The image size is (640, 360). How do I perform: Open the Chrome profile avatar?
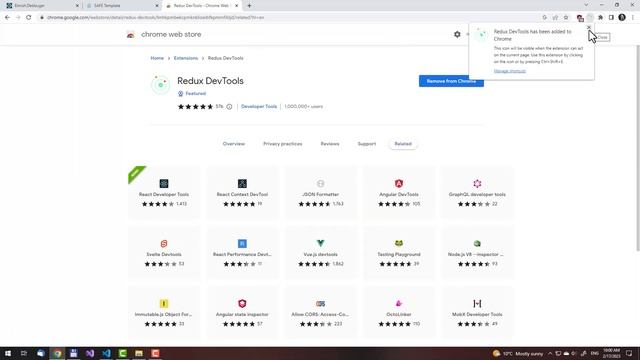pos(622,18)
